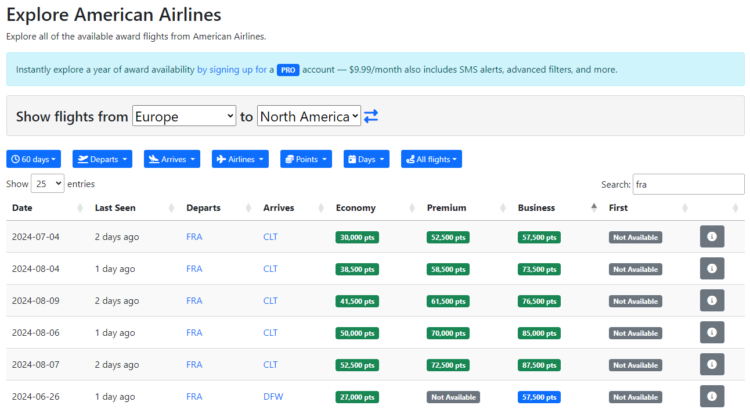Select the 73,500 pts Business fare
Image resolution: width=750 pixels, height=409 pixels.
pos(539,269)
